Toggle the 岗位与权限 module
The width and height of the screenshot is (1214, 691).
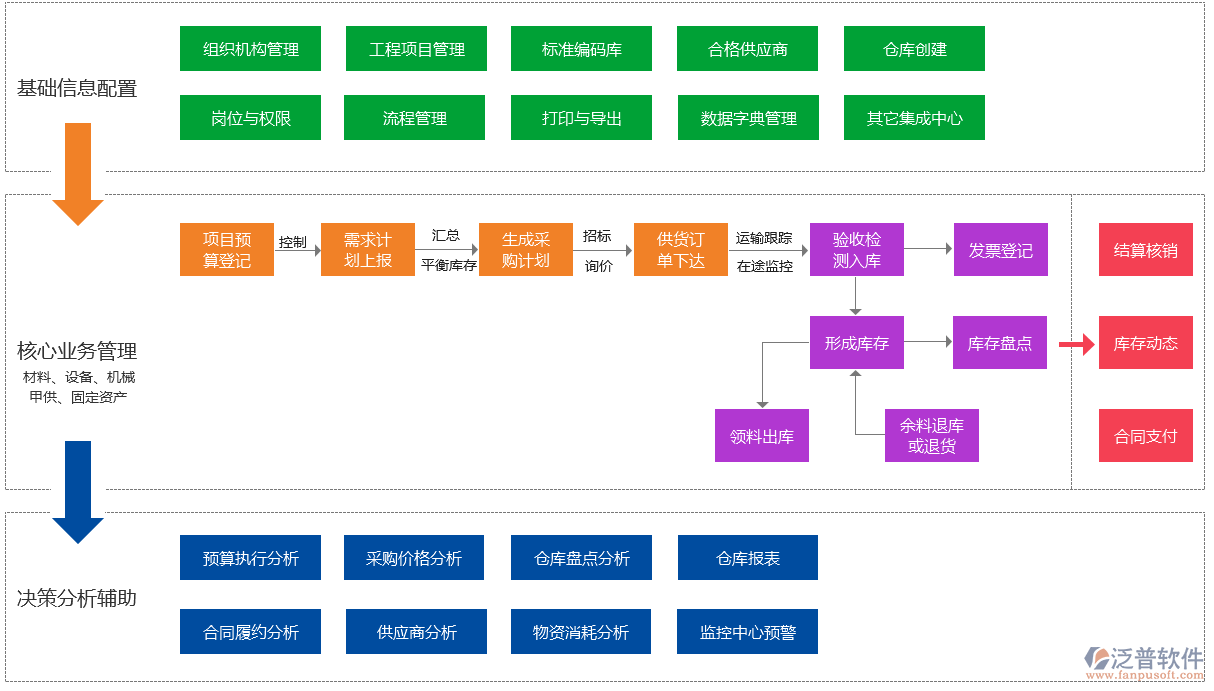tap(250, 117)
